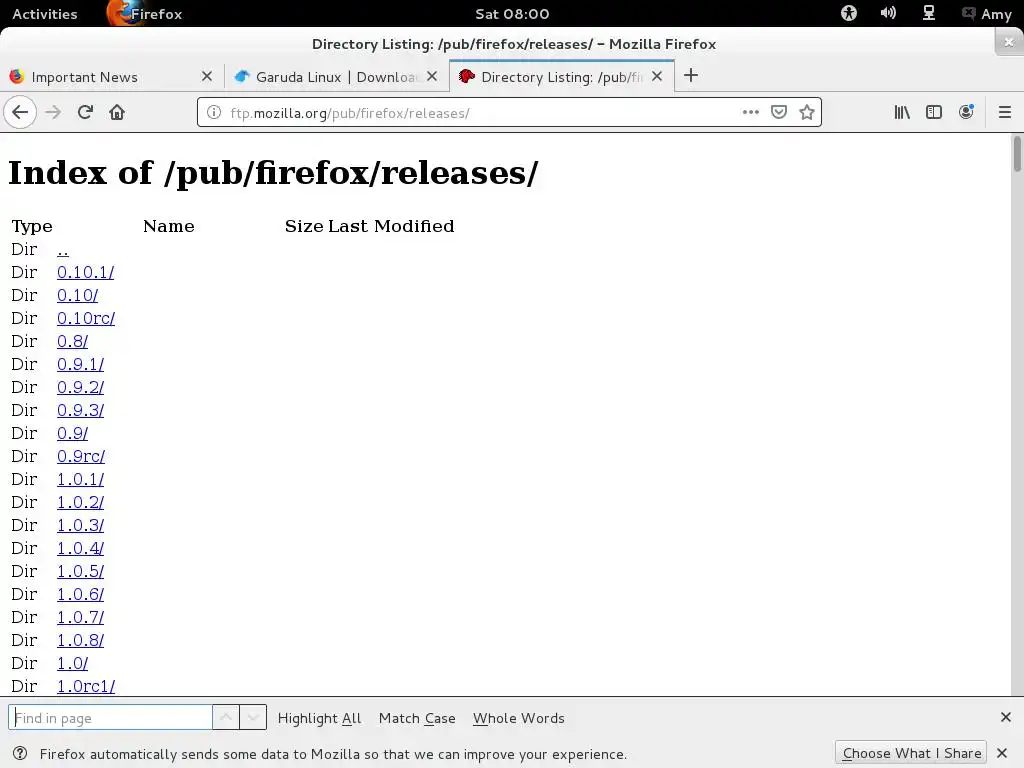
Task: Open the 1.0rc1/ directory link
Action: coord(86,686)
